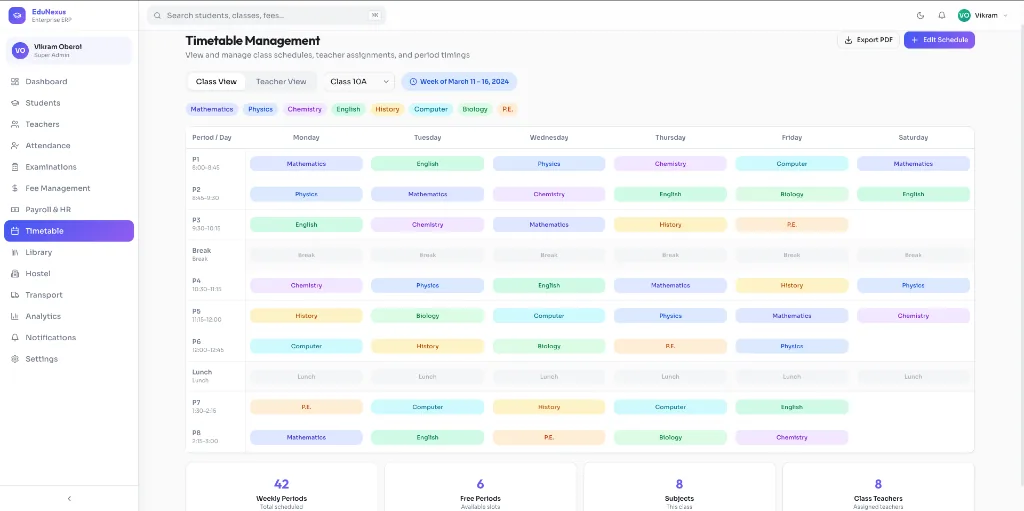
Task: Click the 6 Free Periods card
Action: pos(480,487)
